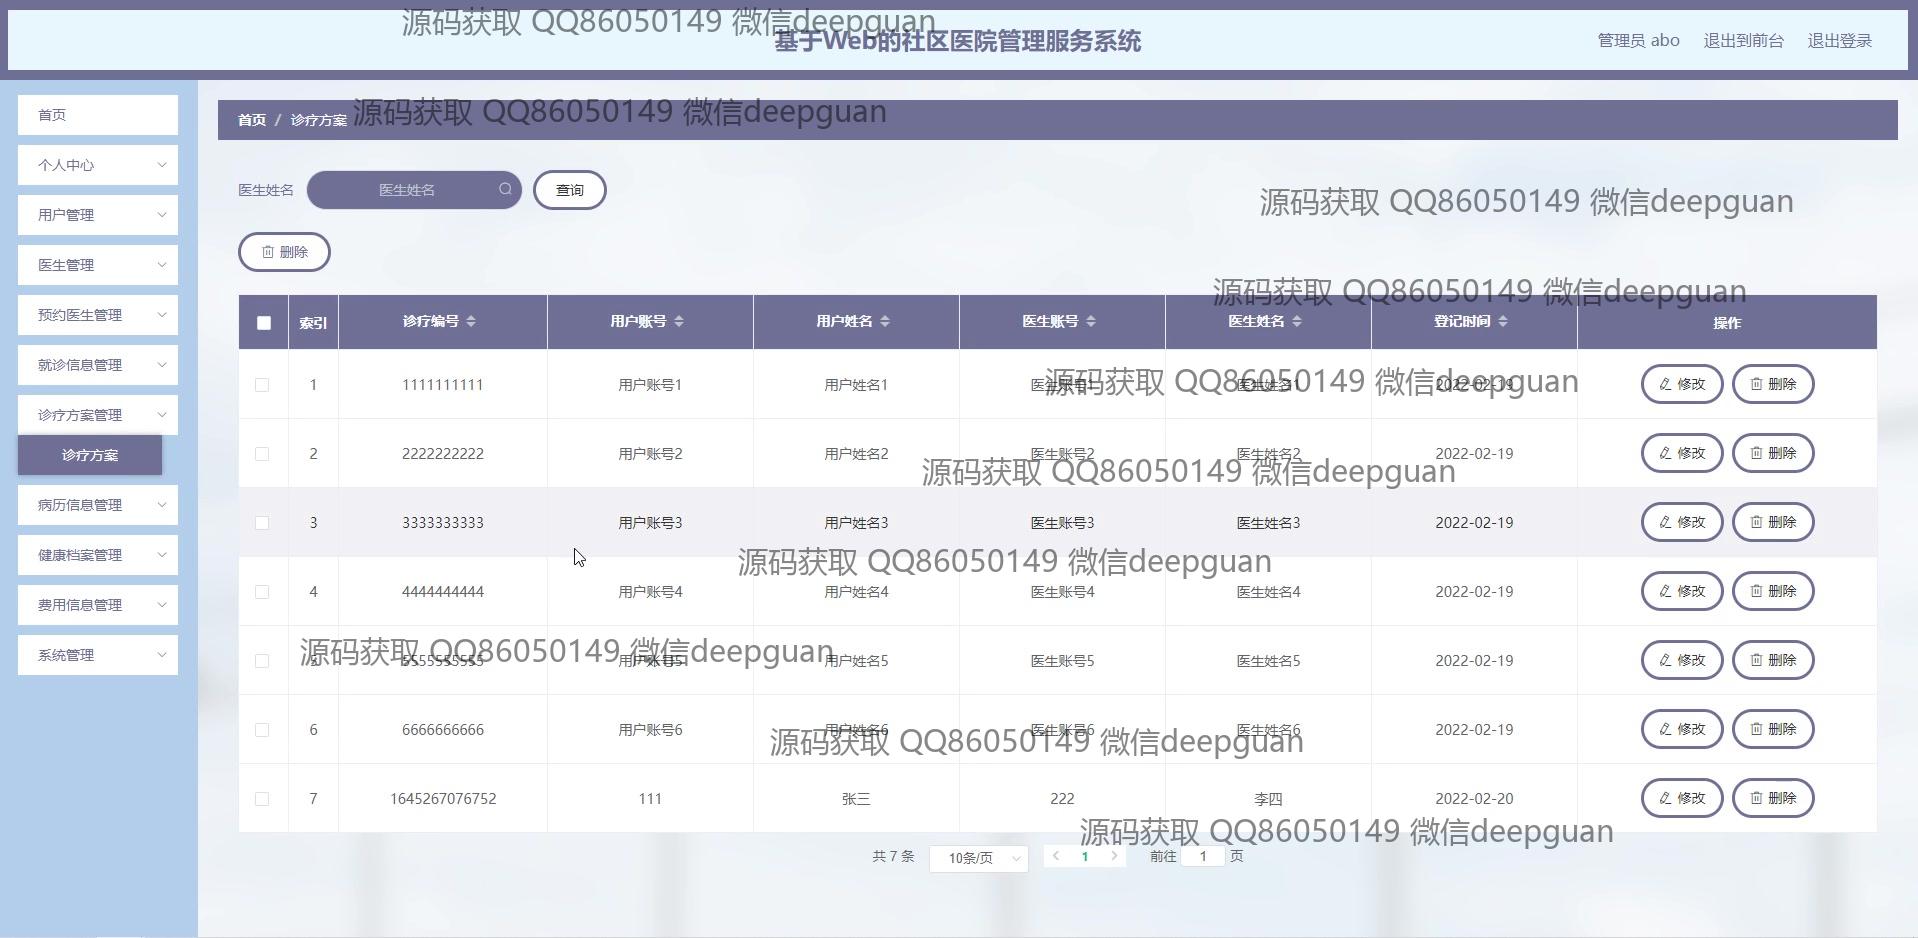Check the checkbox for row 1

tap(262, 385)
